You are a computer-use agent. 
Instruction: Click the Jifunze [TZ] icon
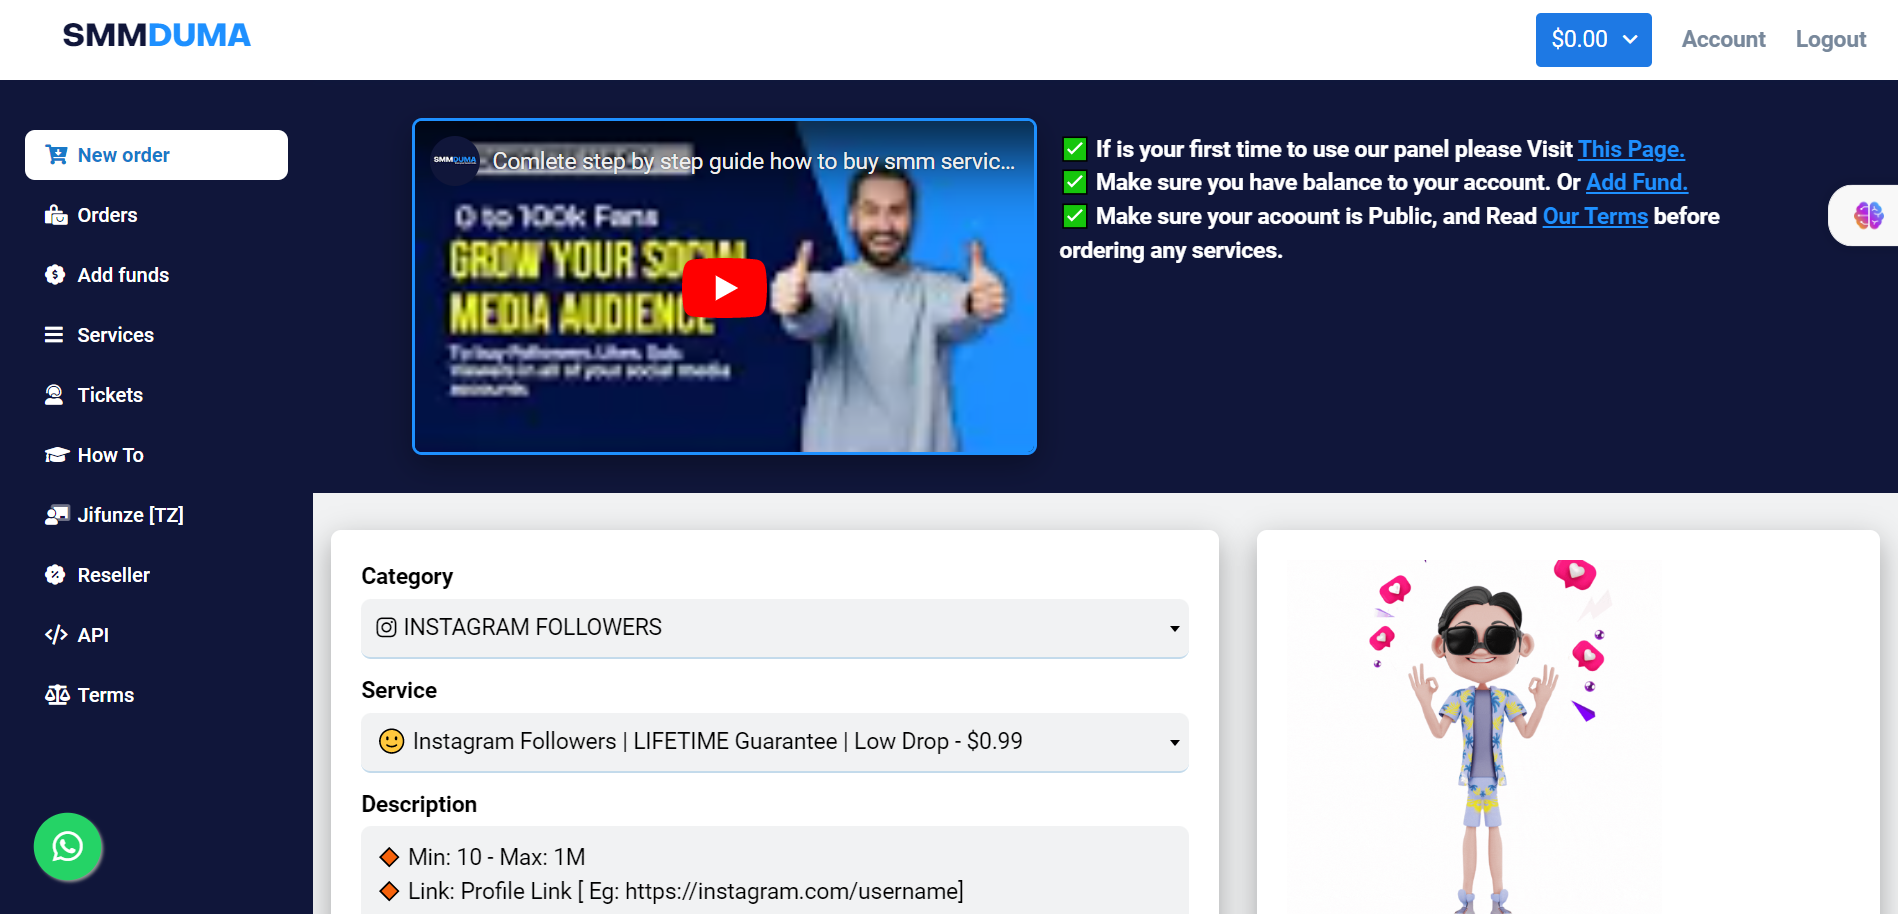[57, 515]
